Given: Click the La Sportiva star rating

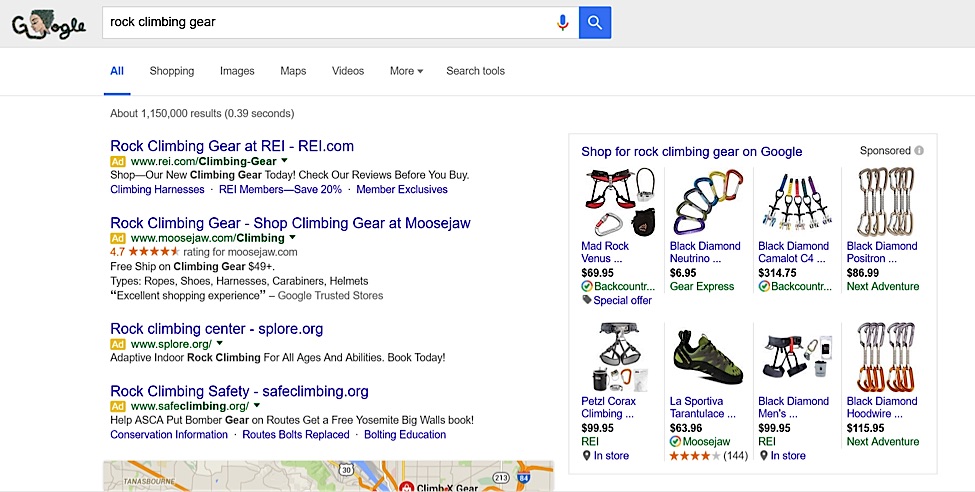Looking at the screenshot, I should [692, 456].
